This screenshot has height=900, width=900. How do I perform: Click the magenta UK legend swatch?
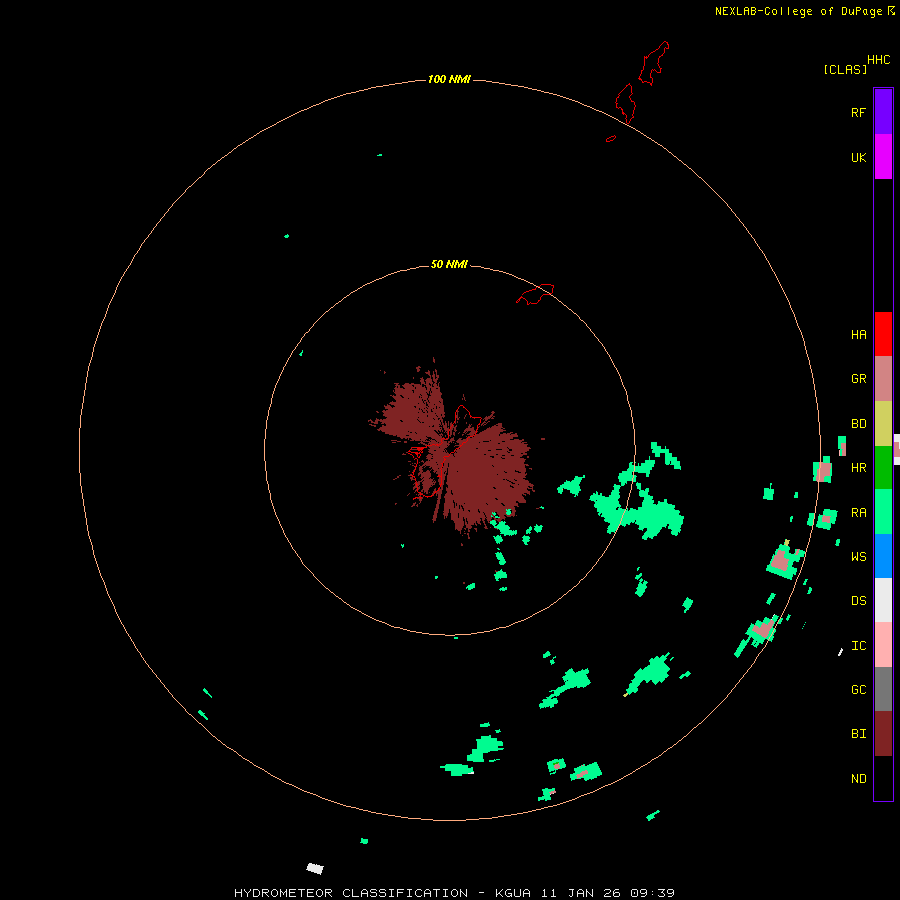[883, 157]
